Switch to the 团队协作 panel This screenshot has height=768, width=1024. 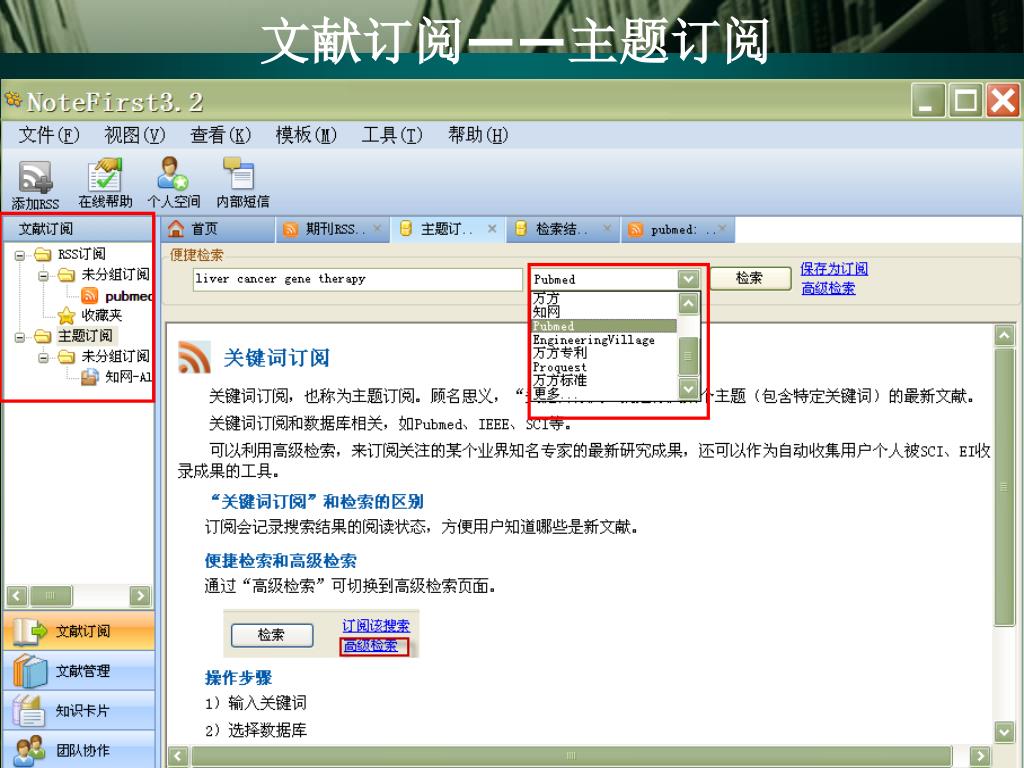79,750
